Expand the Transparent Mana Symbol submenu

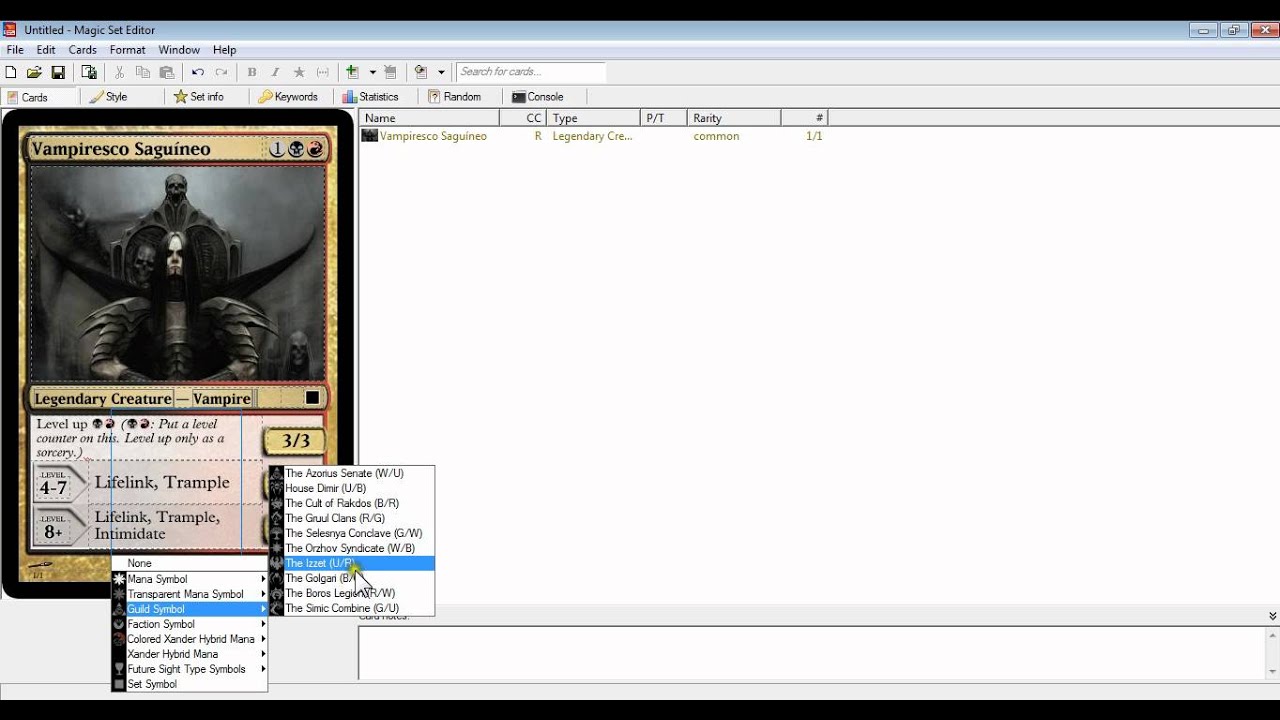coord(189,594)
